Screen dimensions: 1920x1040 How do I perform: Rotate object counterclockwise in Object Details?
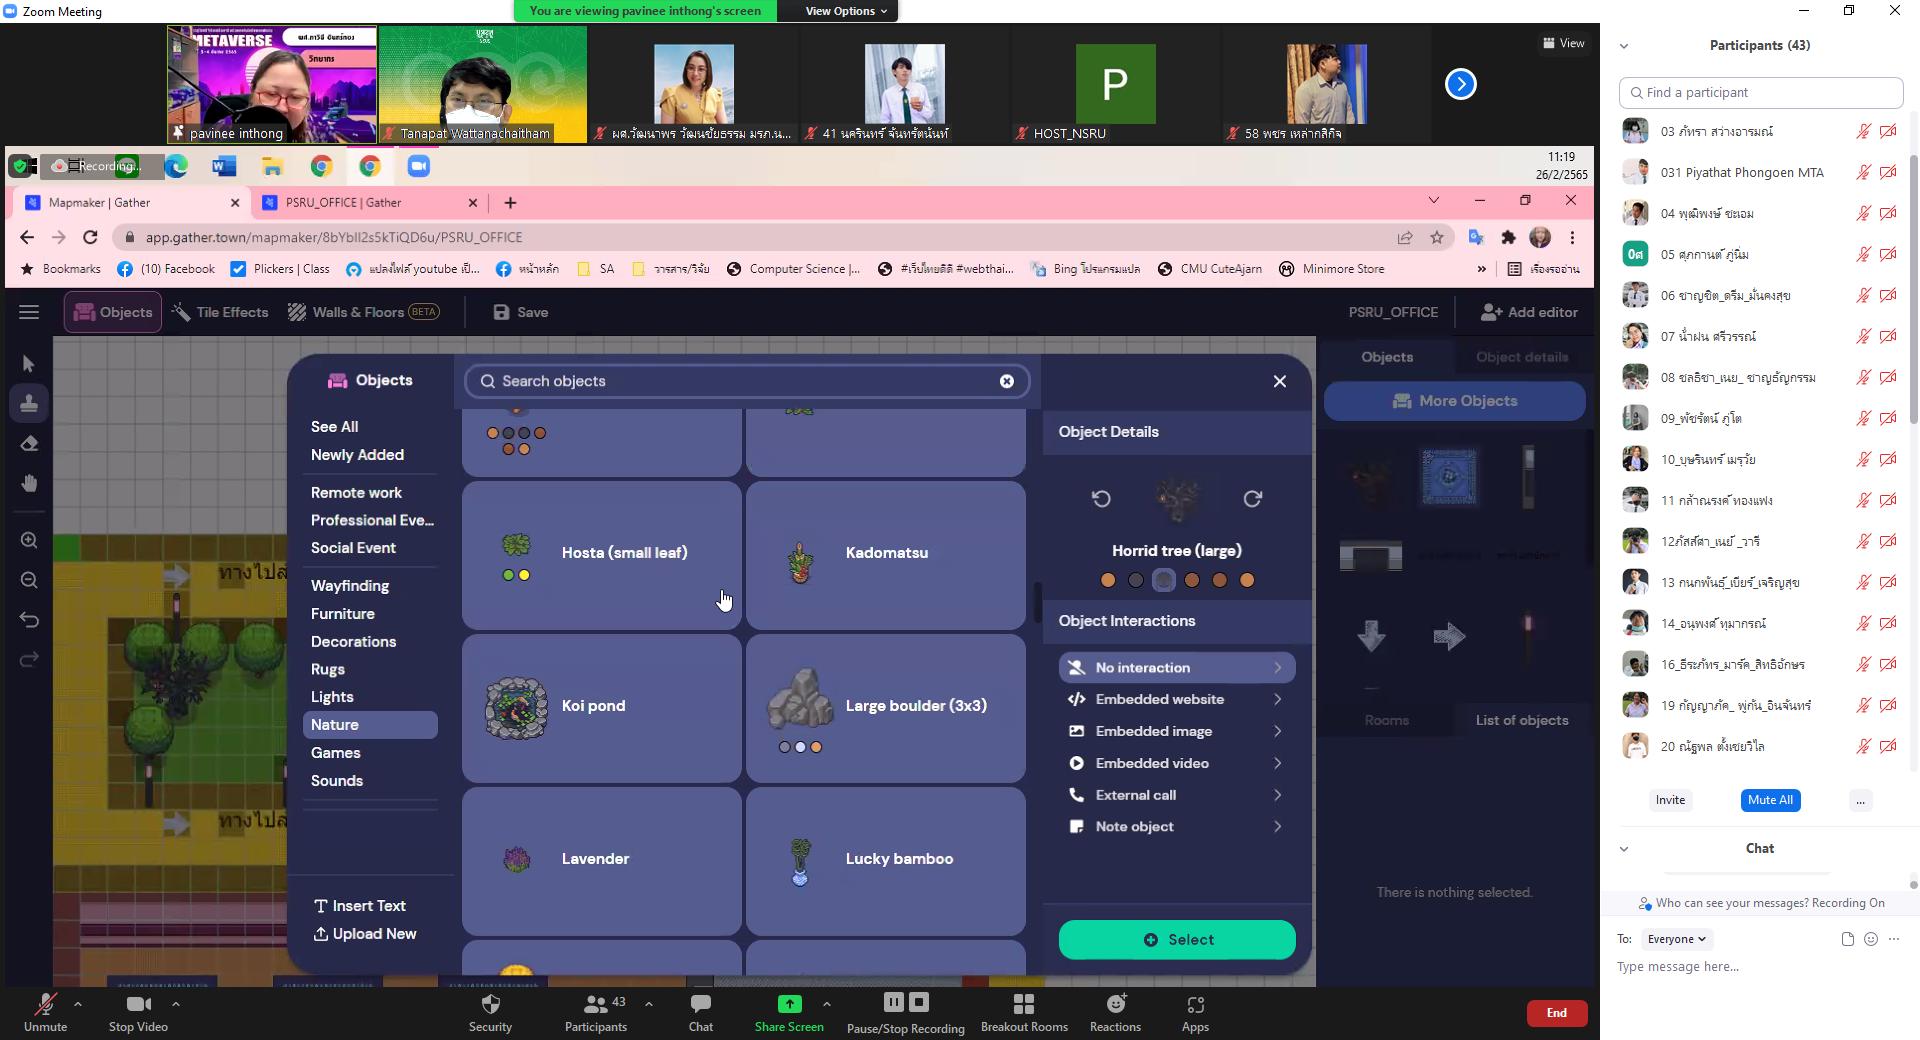click(x=1101, y=498)
